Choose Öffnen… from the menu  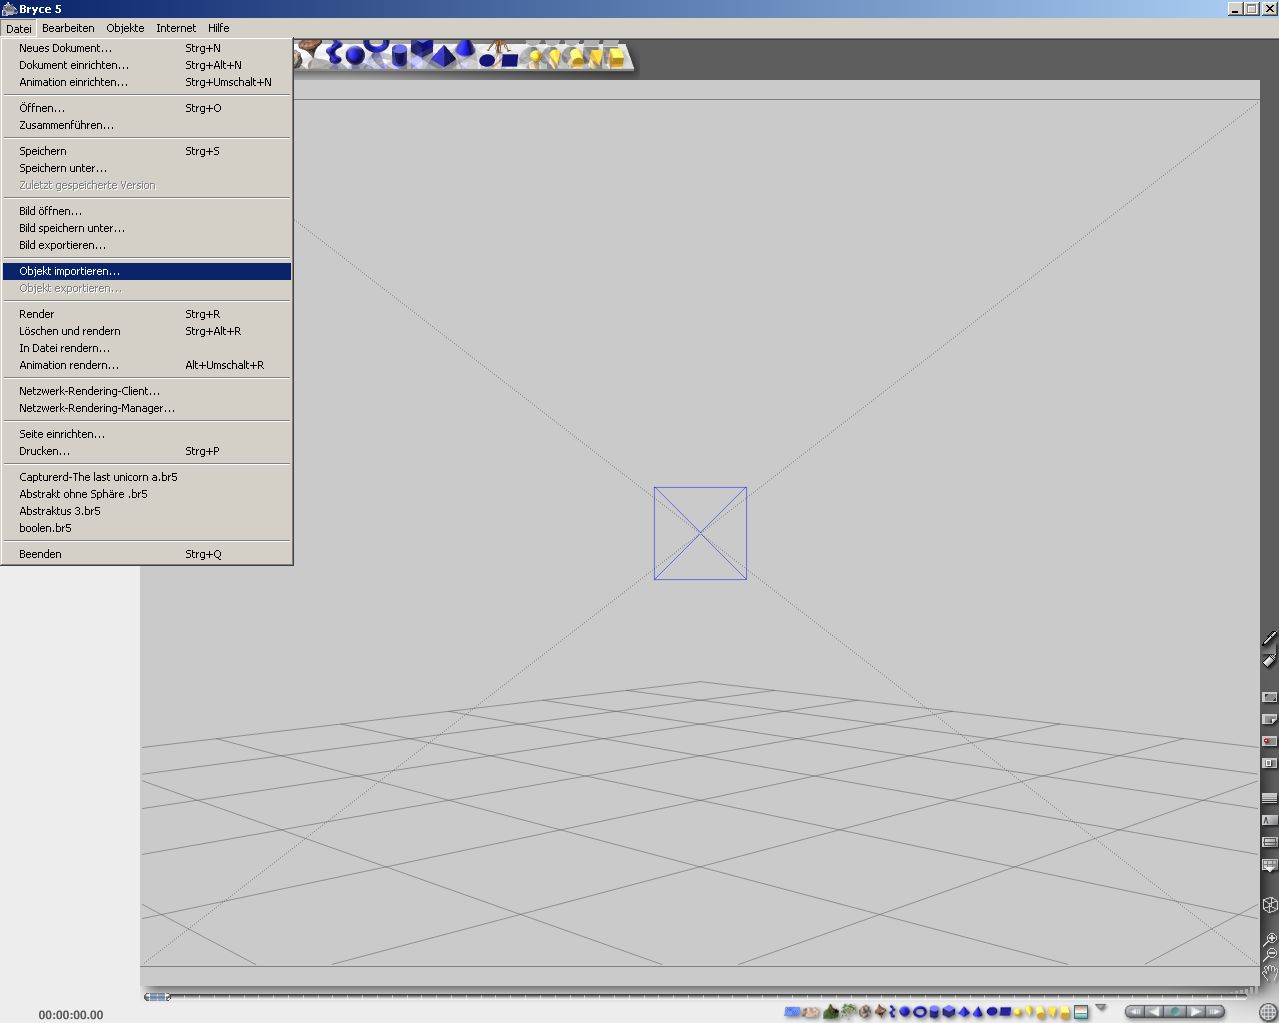point(147,108)
